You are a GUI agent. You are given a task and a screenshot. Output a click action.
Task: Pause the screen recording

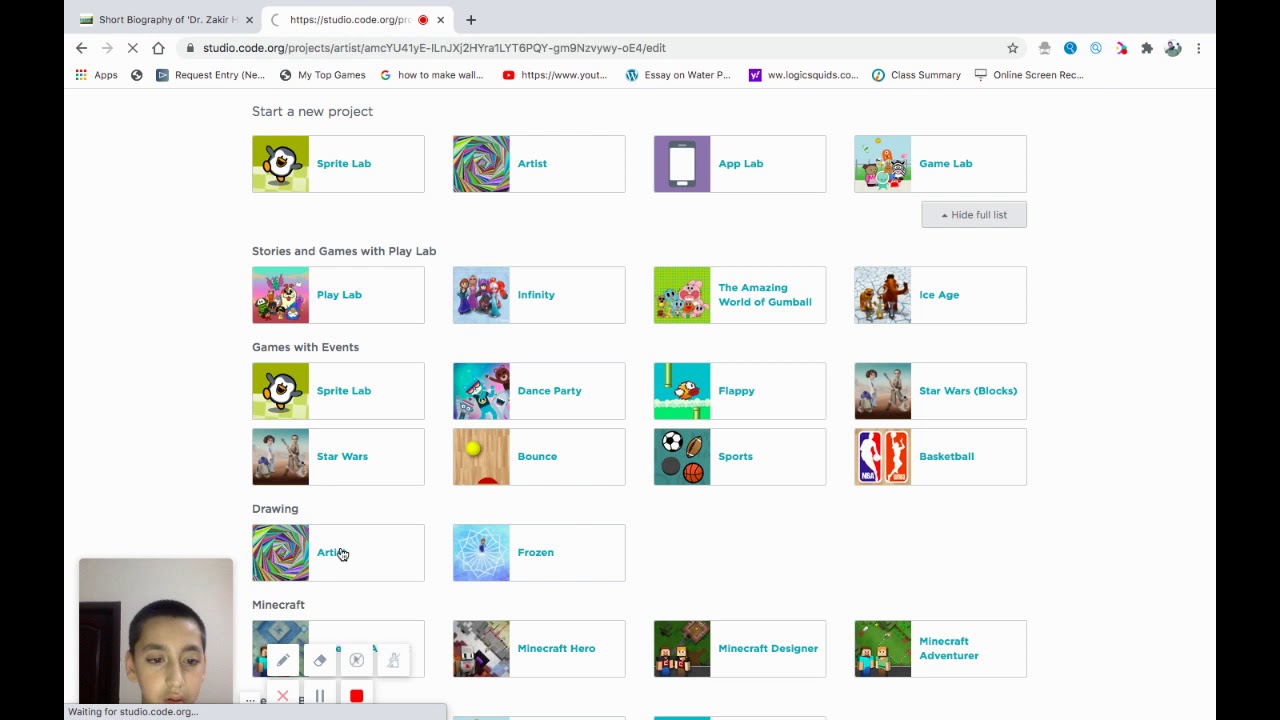(320, 696)
